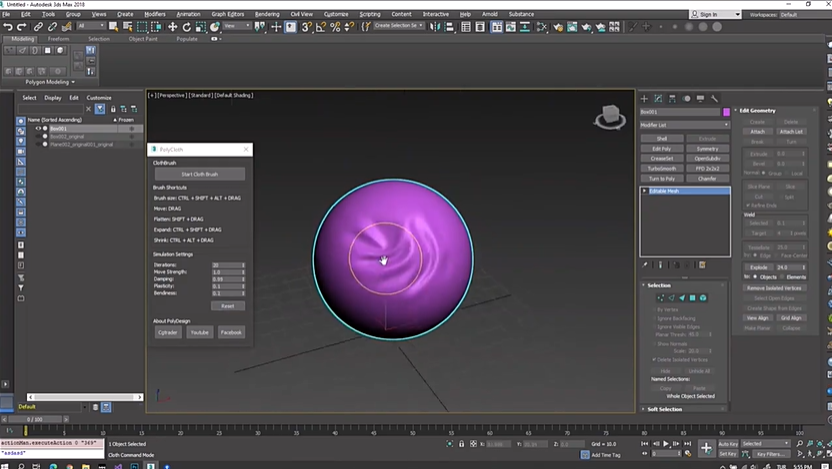Open the Create command panel tab

point(644,99)
